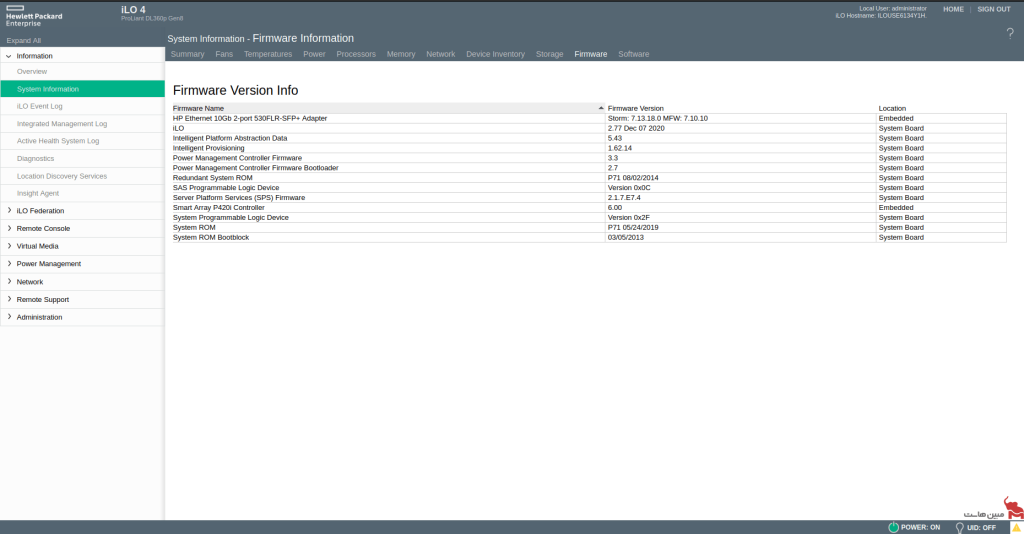This screenshot has width=1024, height=534.
Task: Switch to the Storage tab
Action: 549,54
